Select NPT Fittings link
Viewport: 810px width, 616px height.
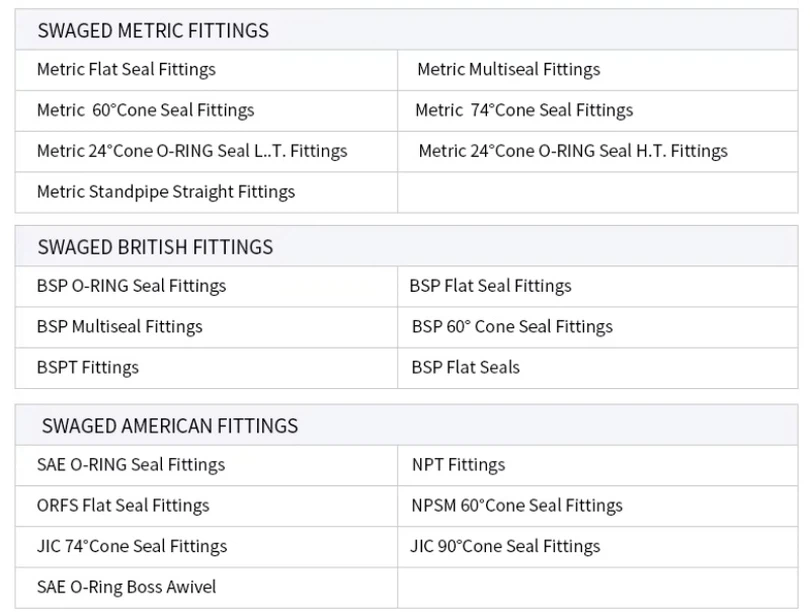(x=458, y=465)
